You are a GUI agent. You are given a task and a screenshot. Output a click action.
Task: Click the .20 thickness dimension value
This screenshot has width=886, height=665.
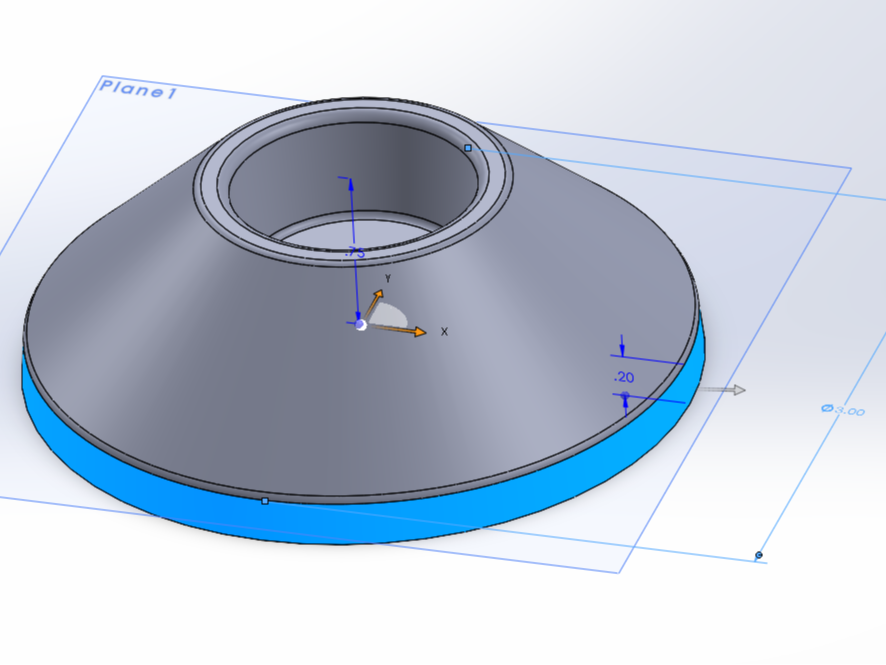coord(624,377)
